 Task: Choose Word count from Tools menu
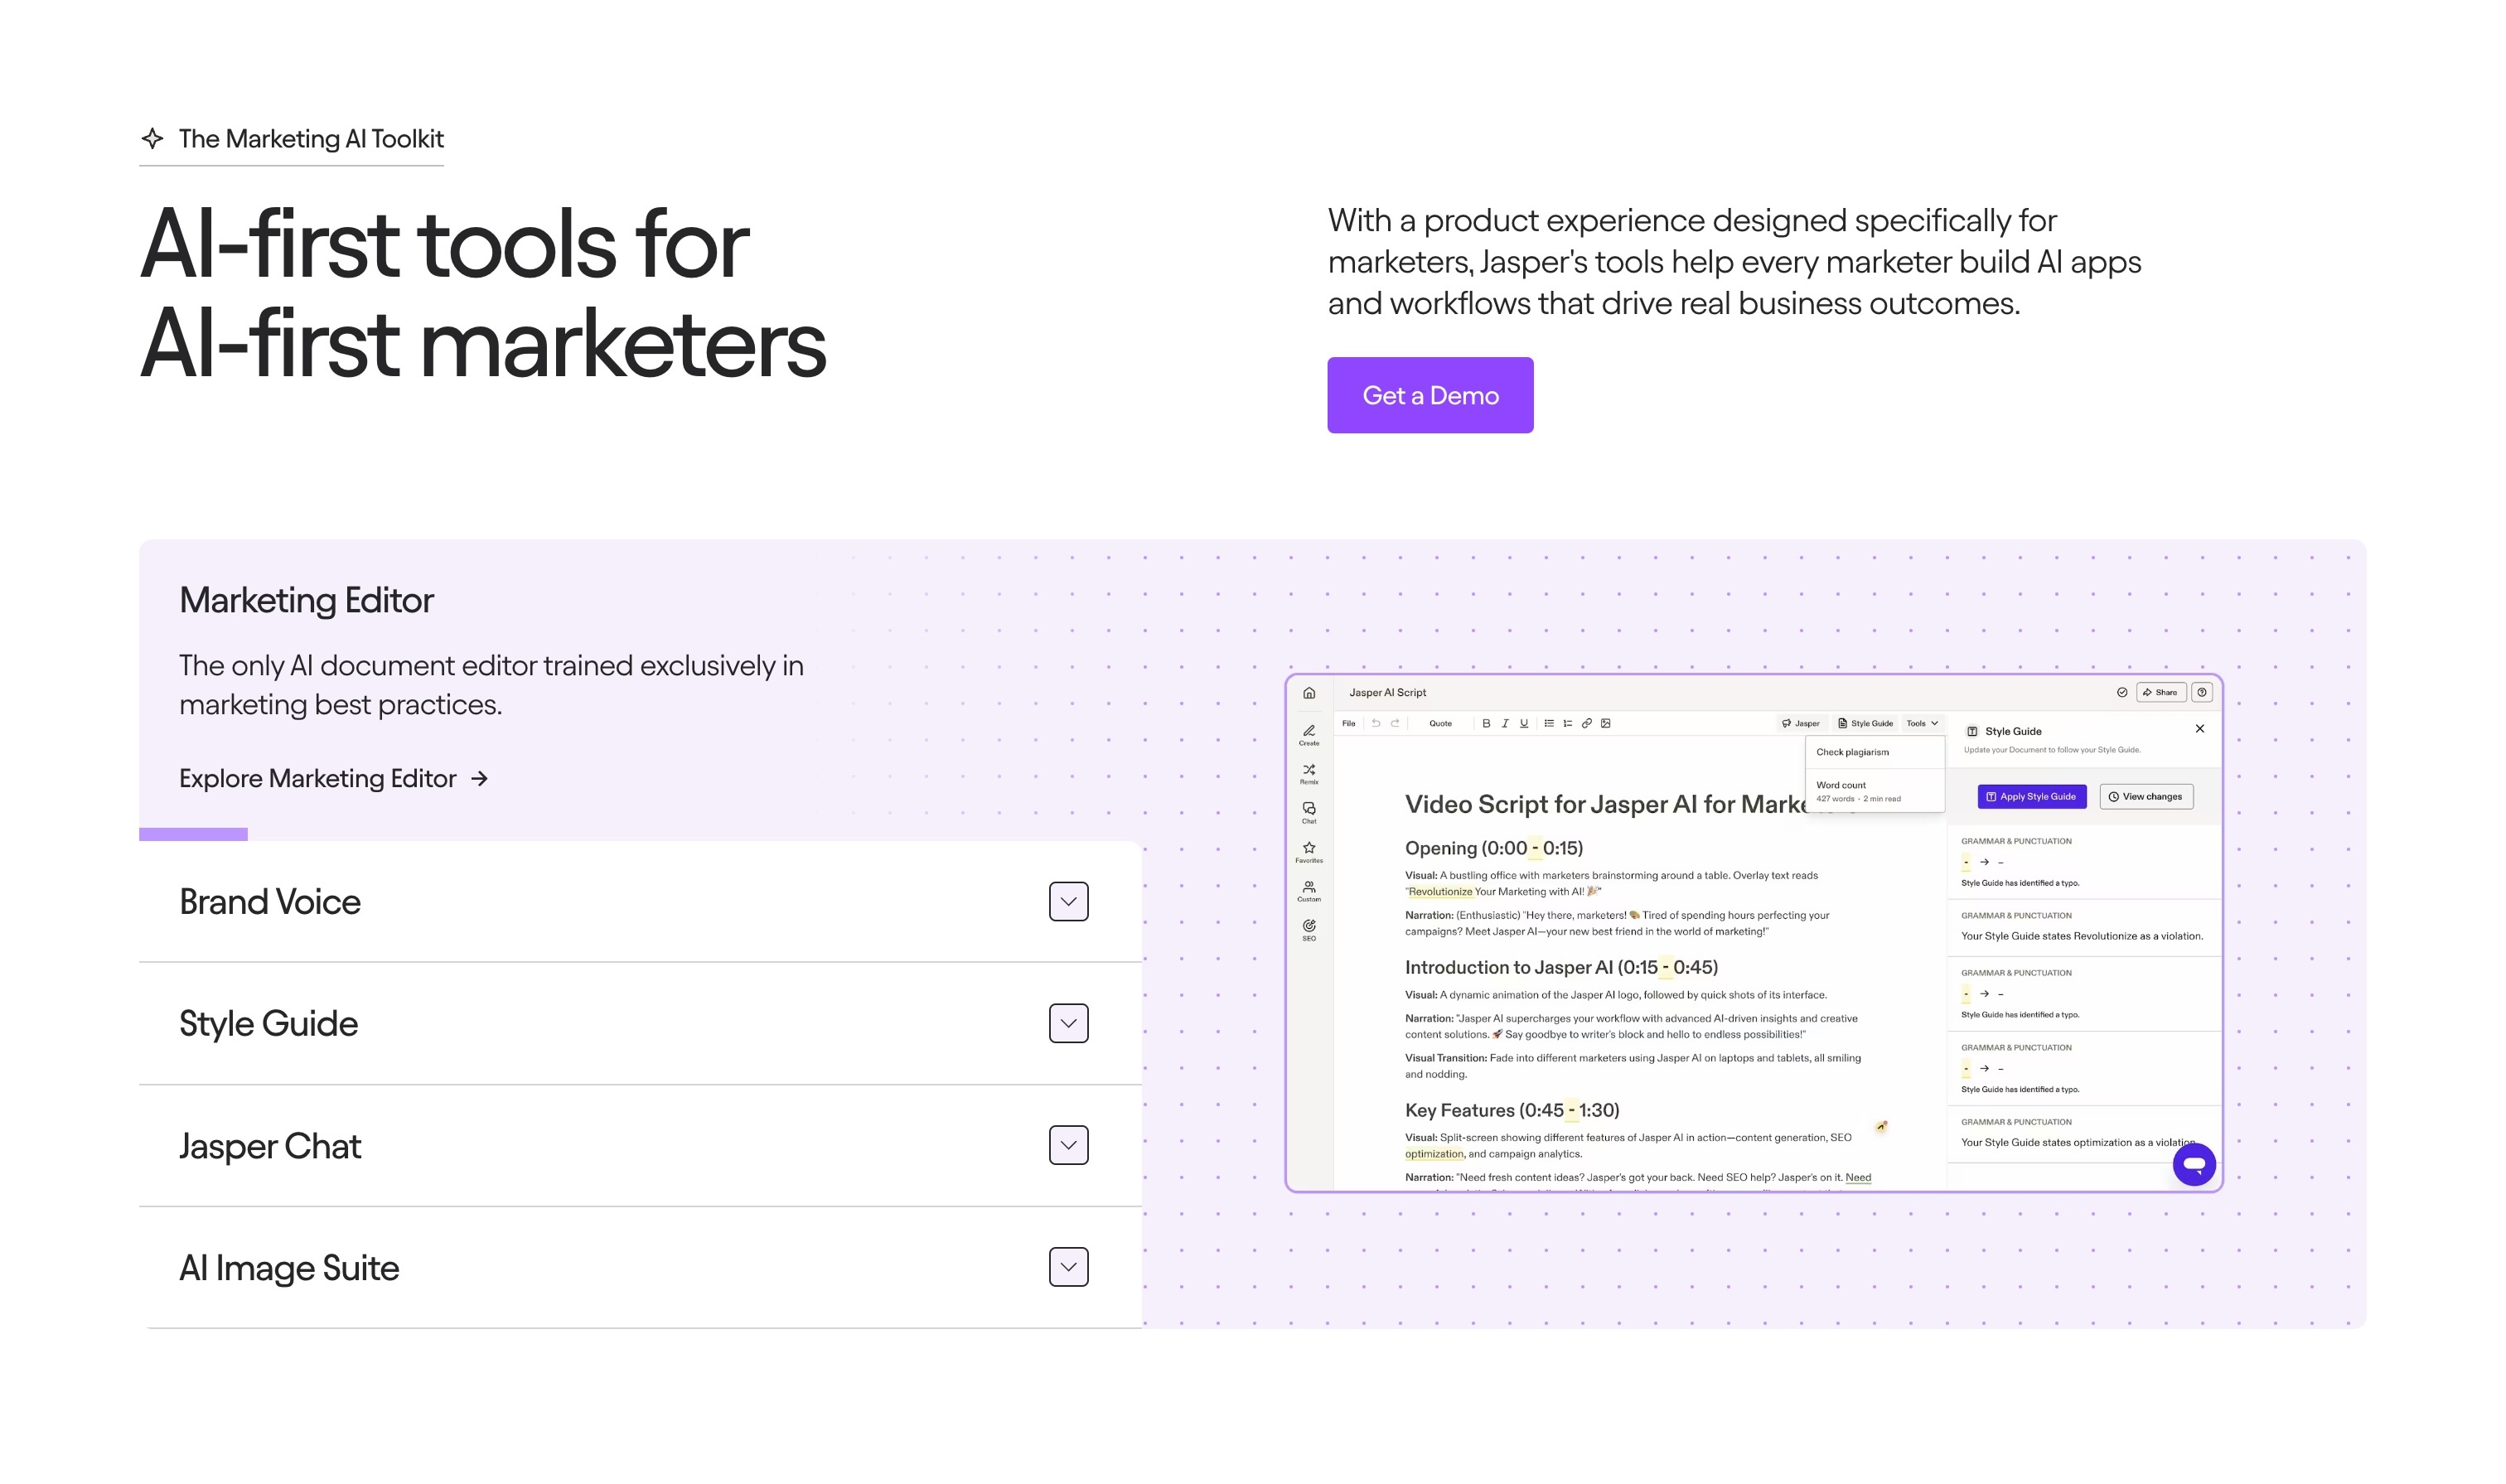coord(1875,791)
